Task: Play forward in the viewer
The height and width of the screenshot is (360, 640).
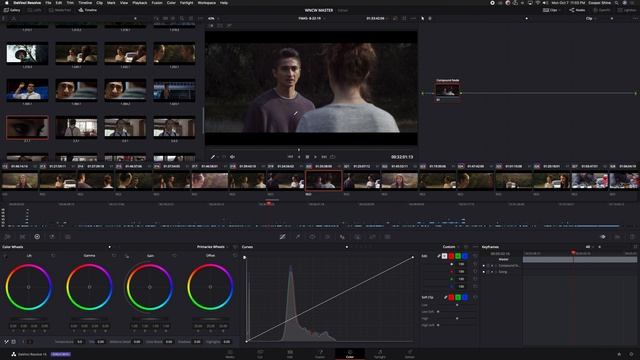Action: click(x=315, y=157)
